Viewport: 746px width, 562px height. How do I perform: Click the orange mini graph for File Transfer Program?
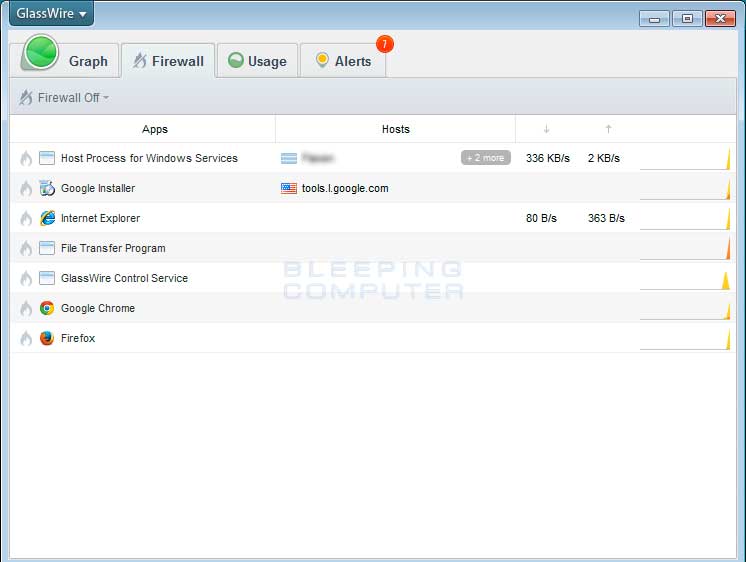coord(685,248)
